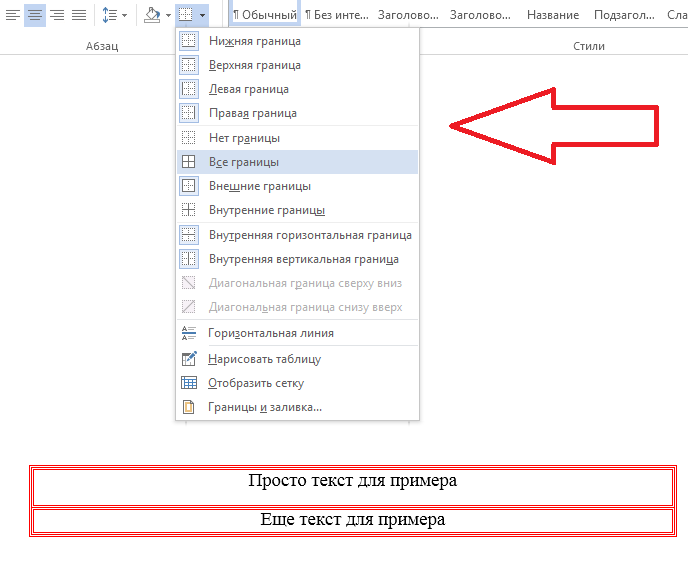The width and height of the screenshot is (688, 569).
Task: Select 'Нижняя граница' from borders menu
Action: coord(254,41)
